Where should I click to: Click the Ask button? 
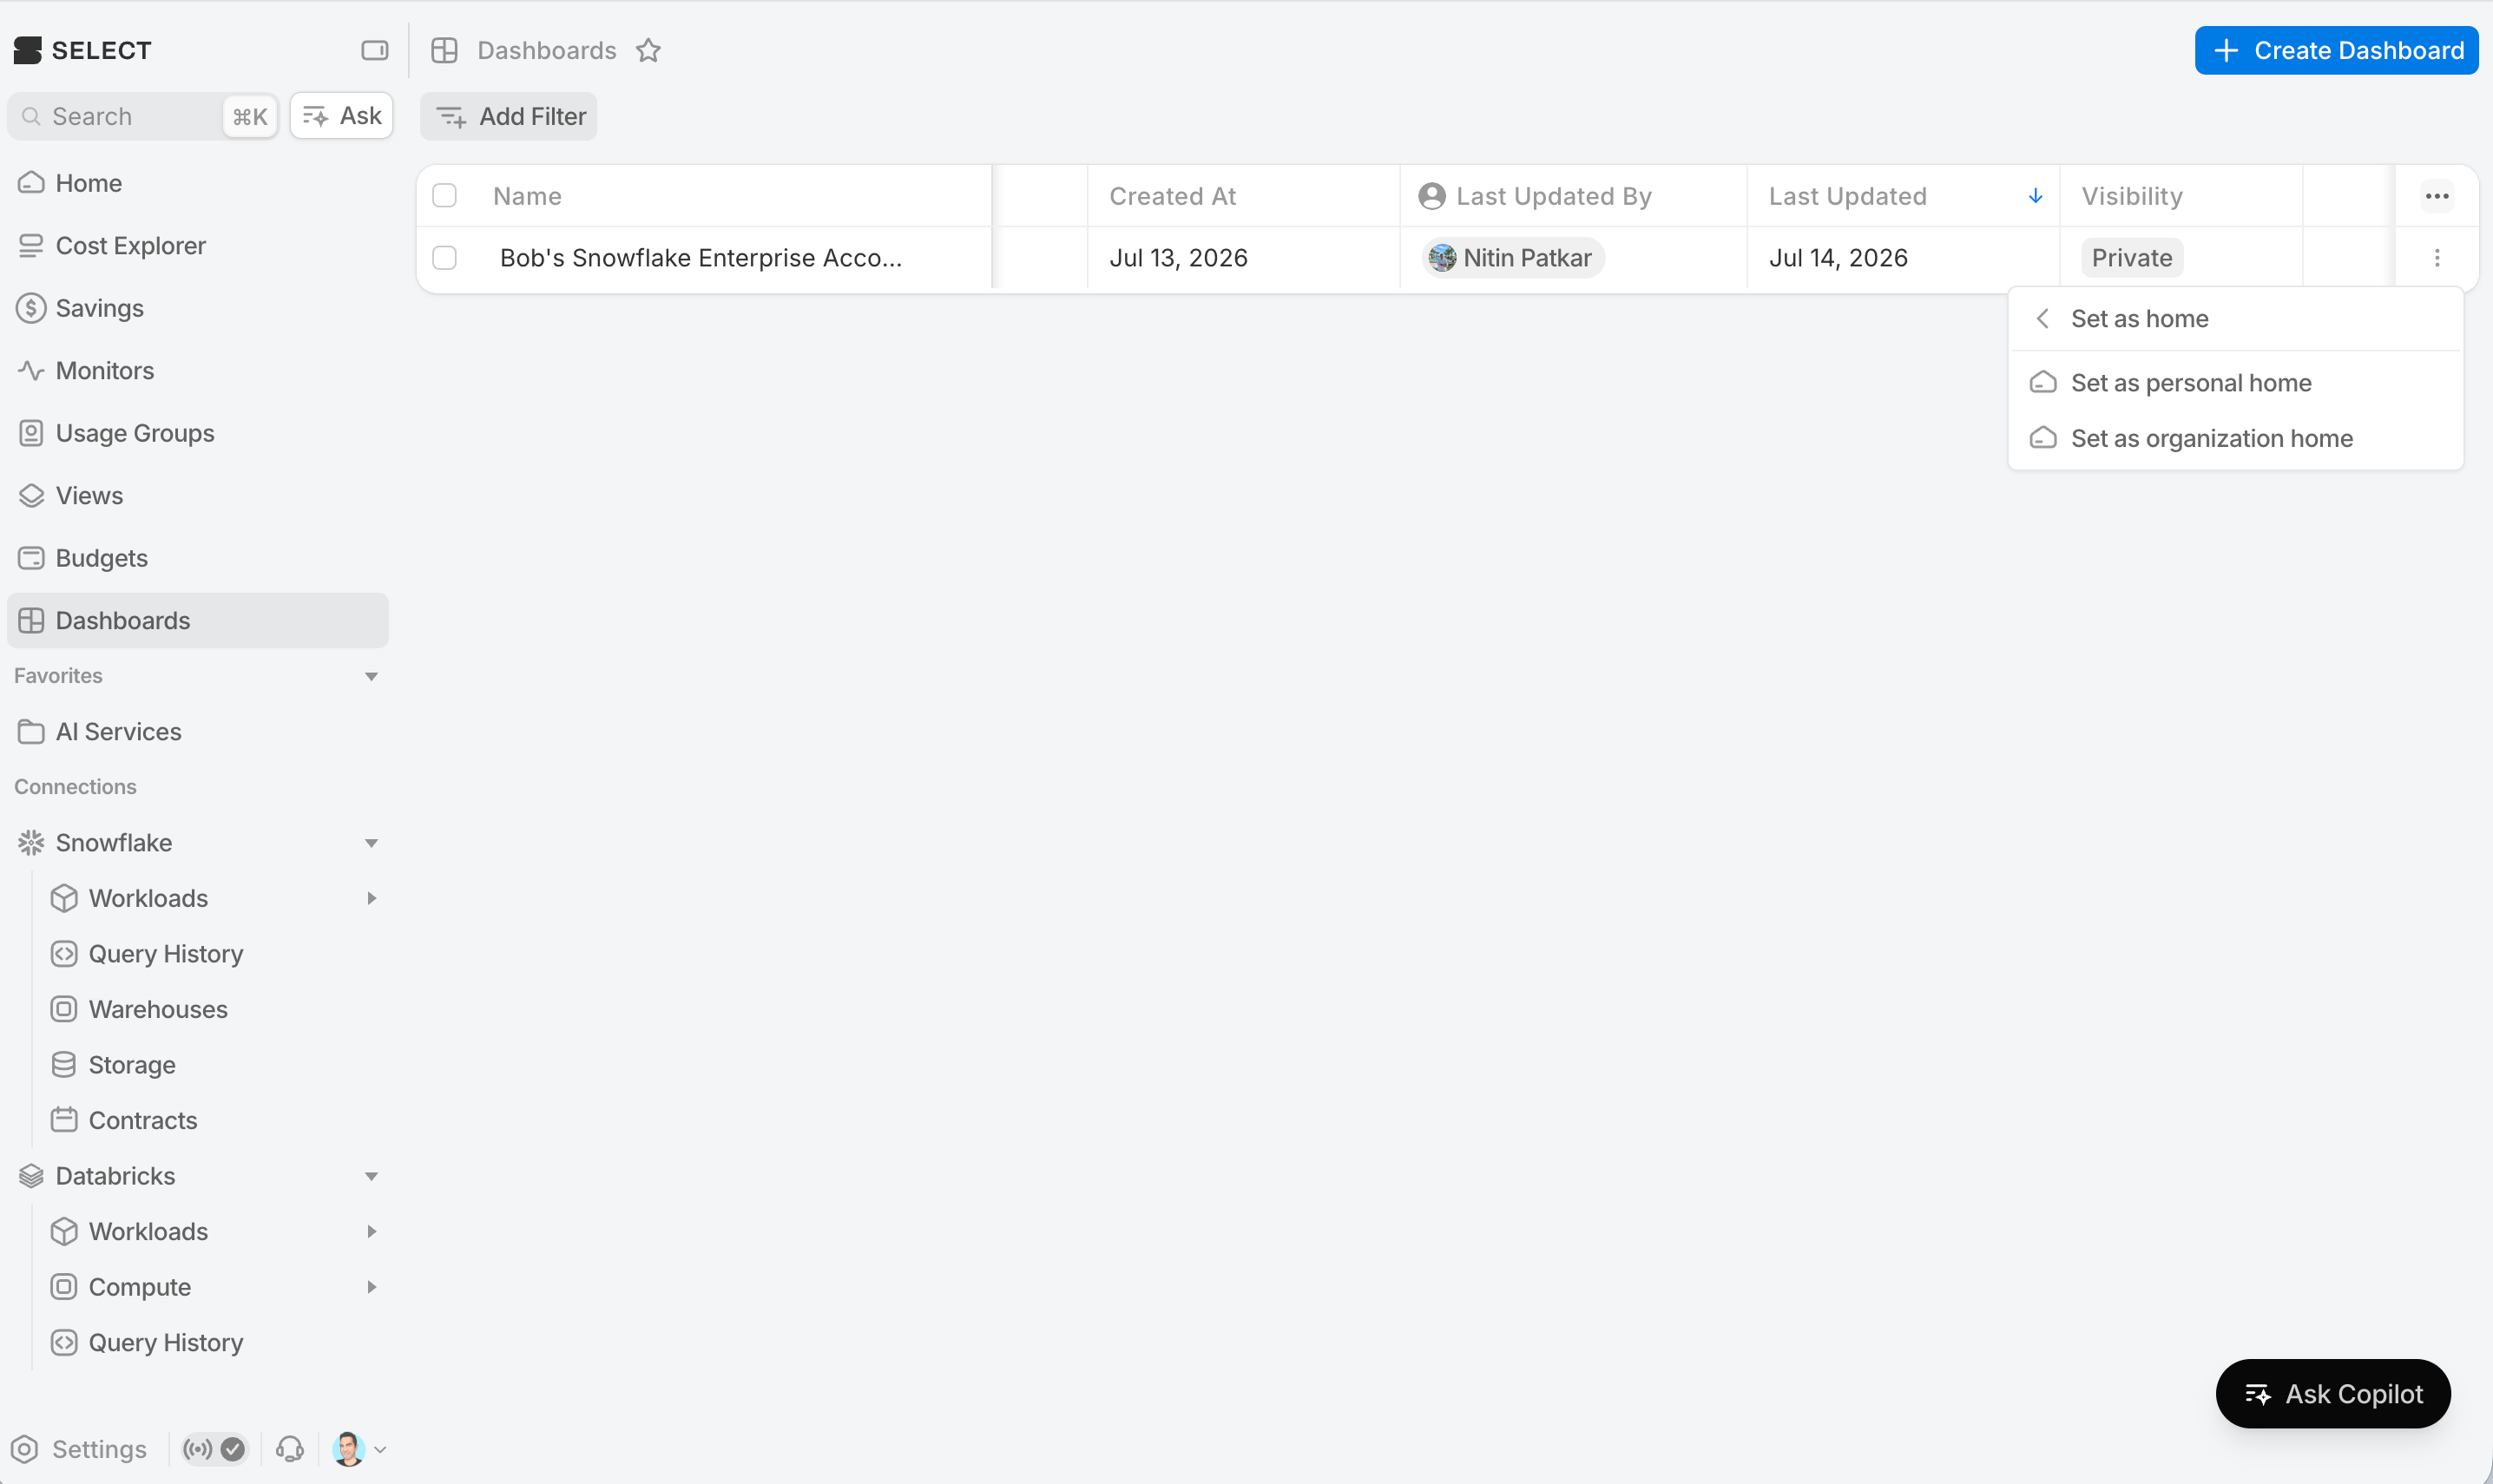coord(342,116)
